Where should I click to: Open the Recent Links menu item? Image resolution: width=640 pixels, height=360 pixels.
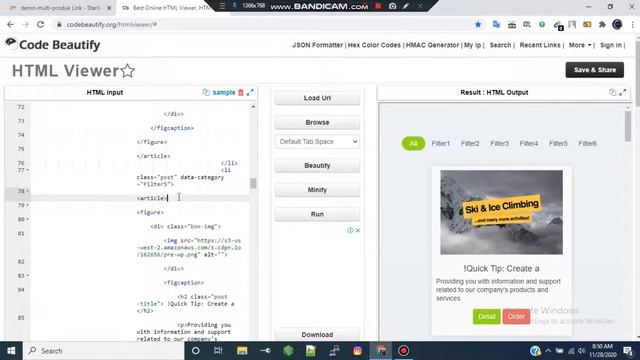[x=540, y=45]
